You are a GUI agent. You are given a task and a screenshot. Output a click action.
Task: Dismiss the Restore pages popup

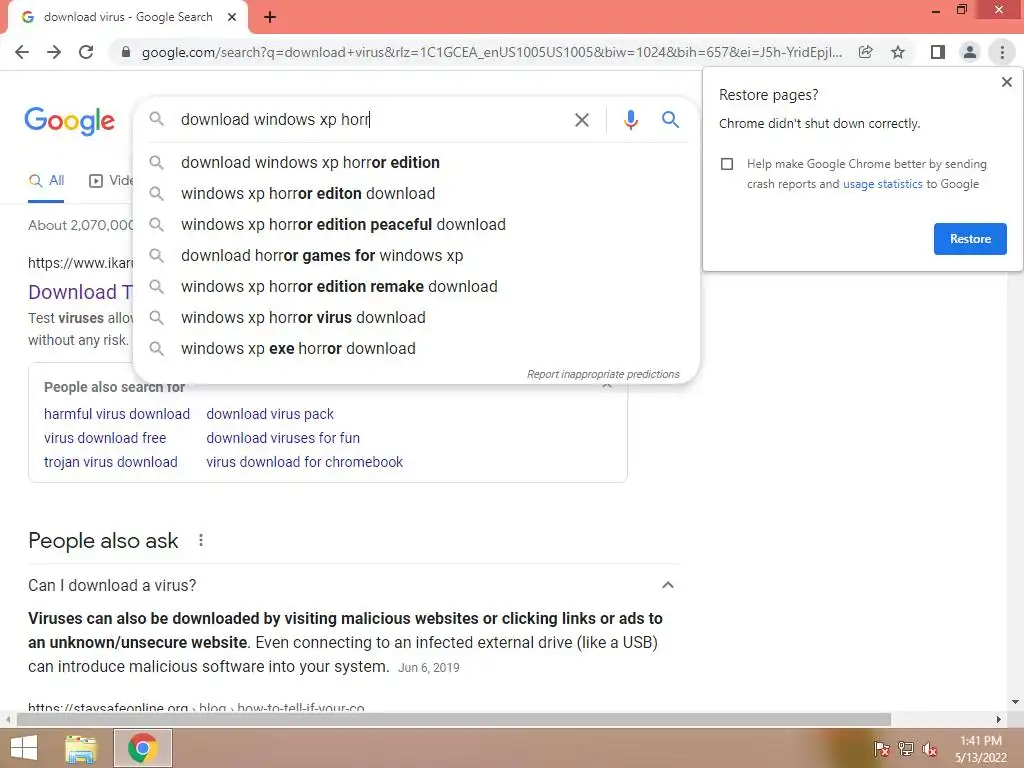1006,82
